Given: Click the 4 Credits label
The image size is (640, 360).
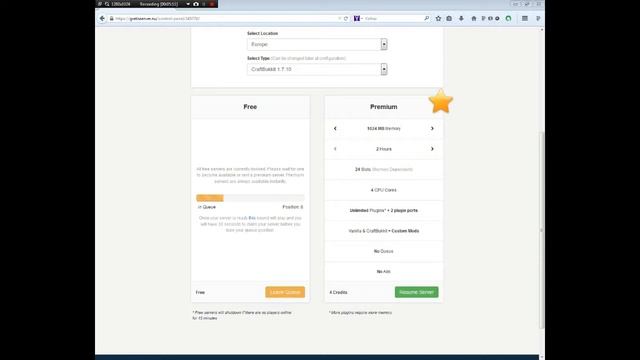Looking at the screenshot, I should pos(338,292).
